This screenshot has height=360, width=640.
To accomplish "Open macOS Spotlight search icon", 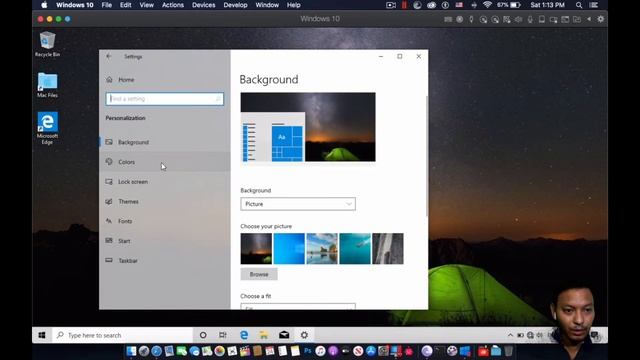I will [x=579, y=5].
